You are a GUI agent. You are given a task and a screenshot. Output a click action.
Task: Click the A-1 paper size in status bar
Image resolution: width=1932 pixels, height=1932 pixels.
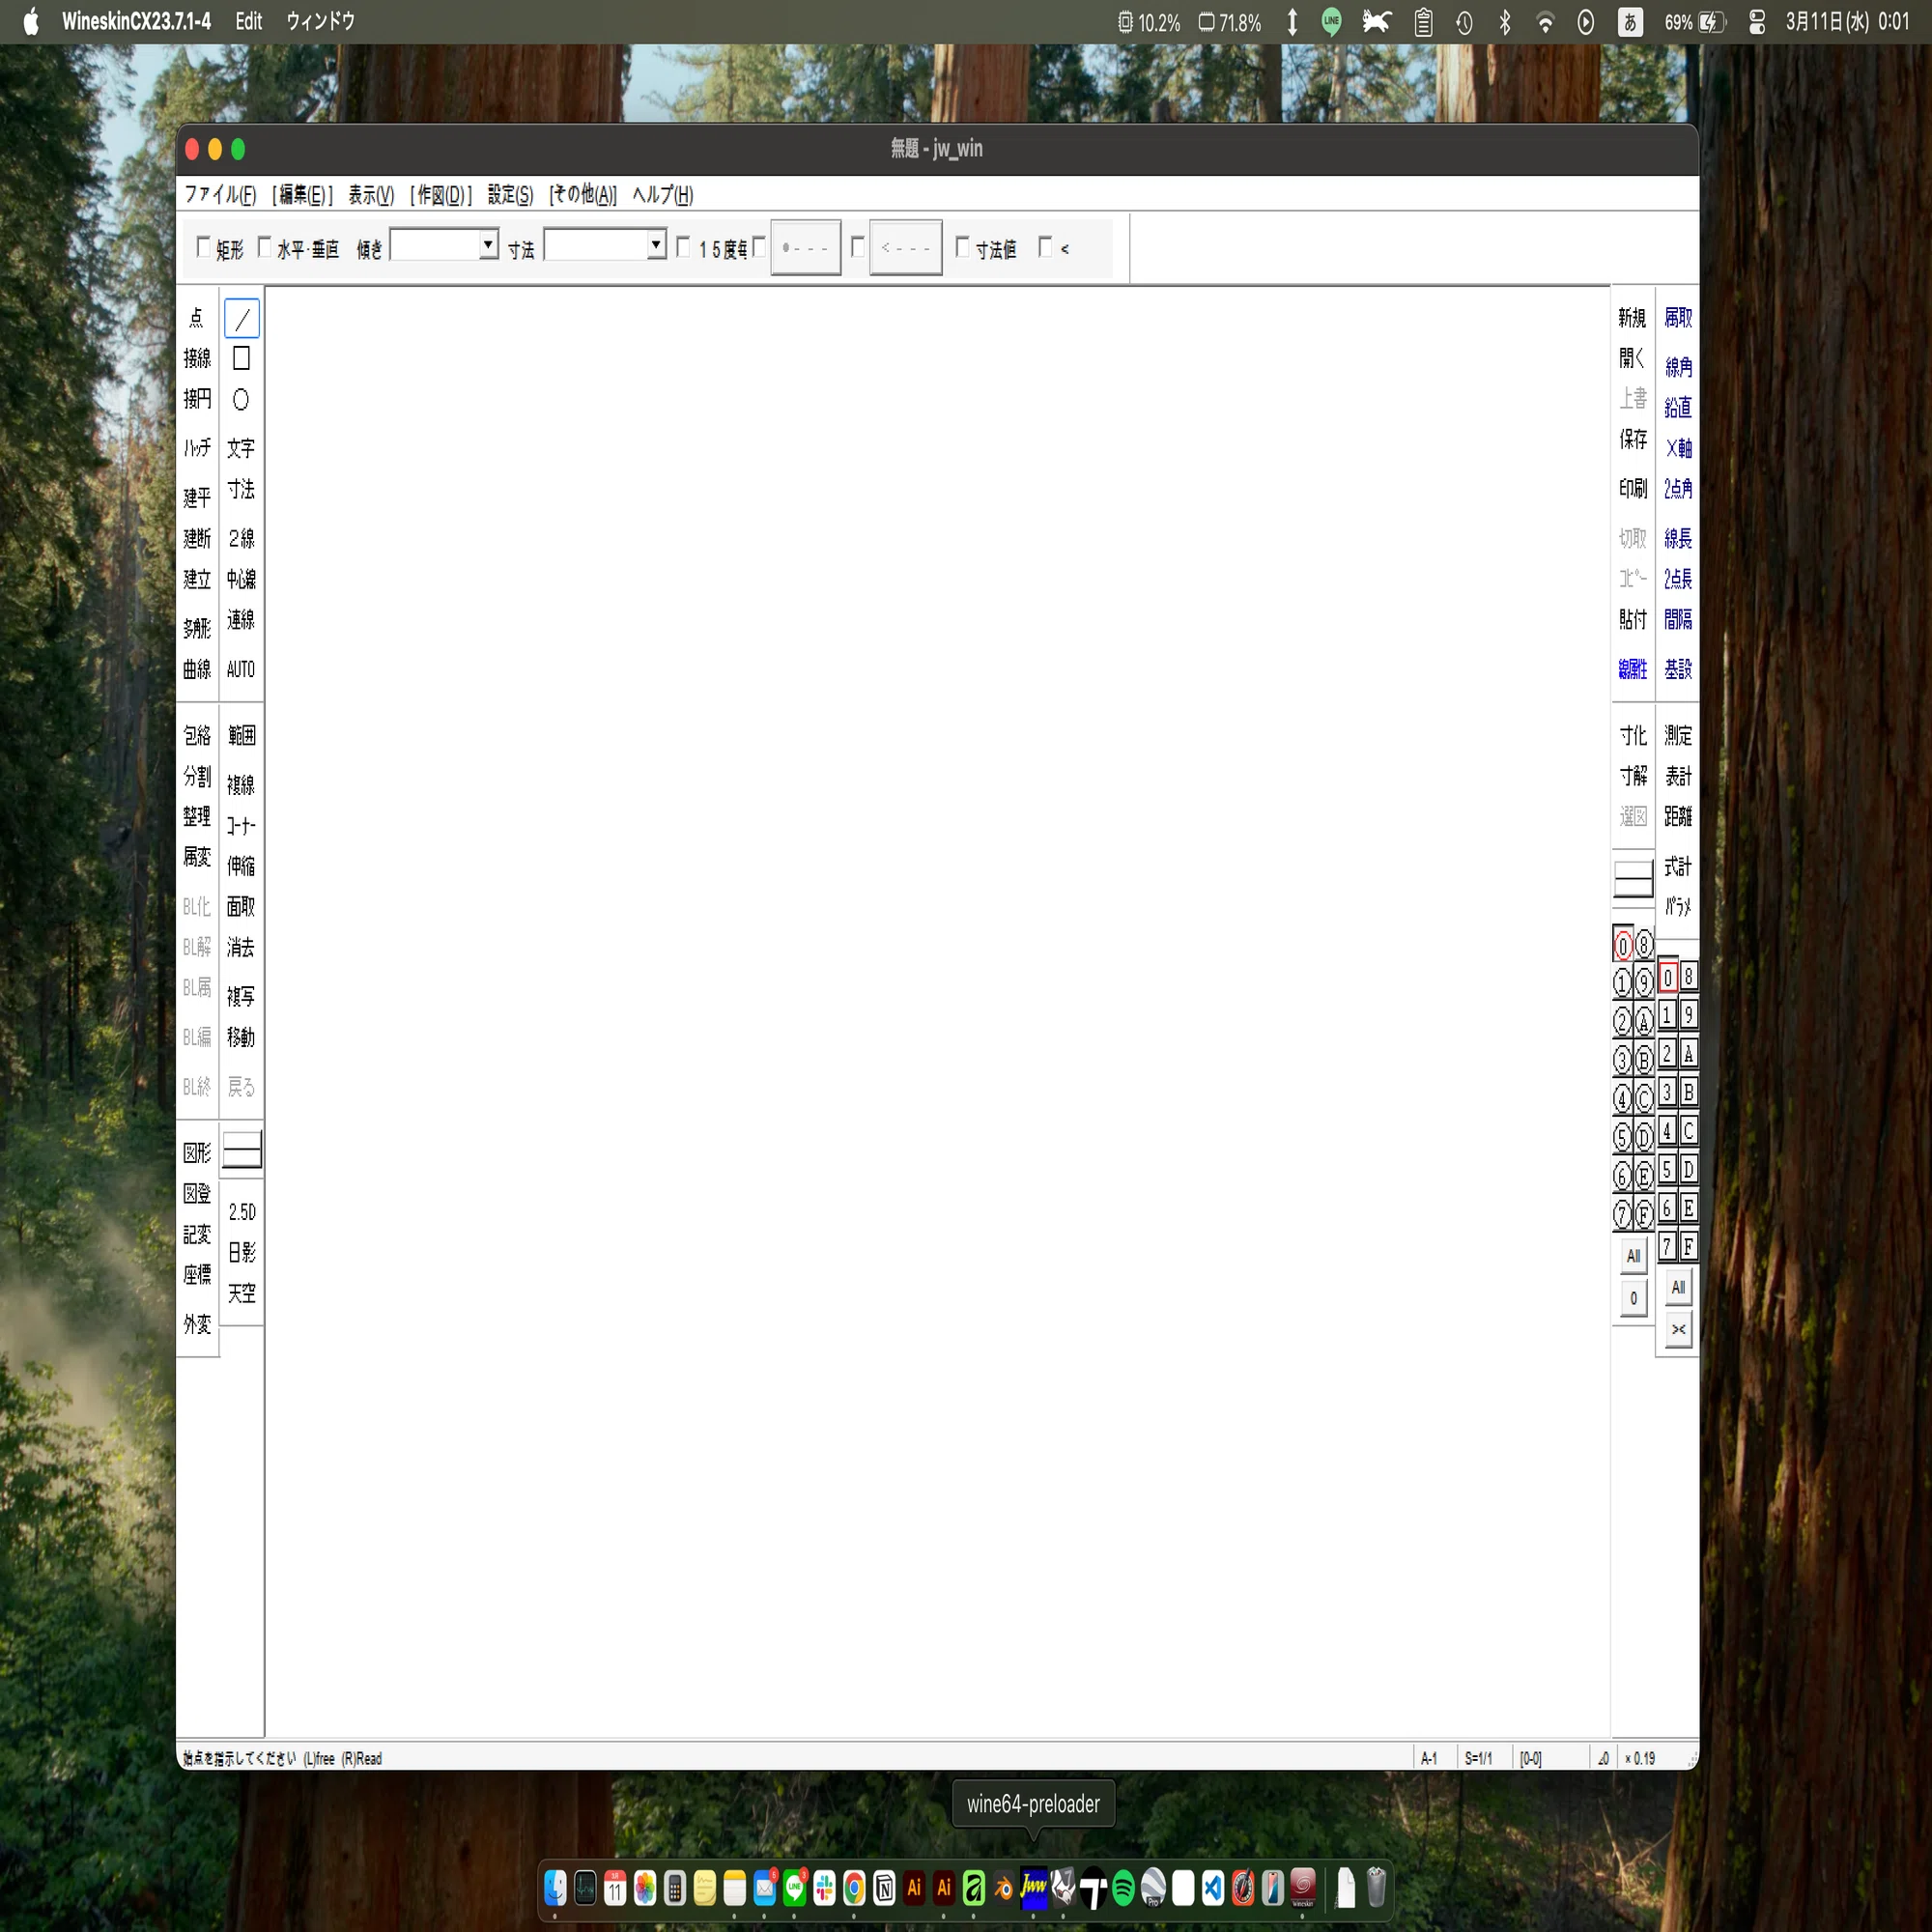1429,1758
